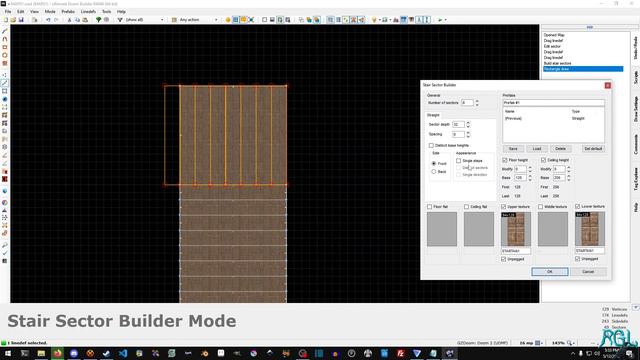
Task: Click the lightbulb dynamic lights toolbar icon
Action: pos(374,20)
